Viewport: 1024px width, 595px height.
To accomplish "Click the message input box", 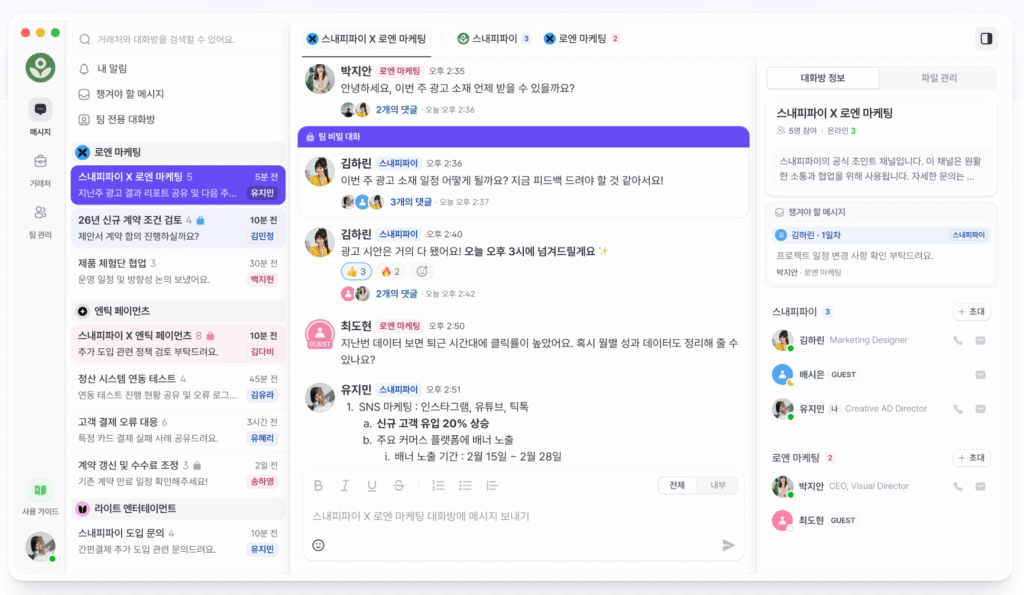I will tap(522, 516).
